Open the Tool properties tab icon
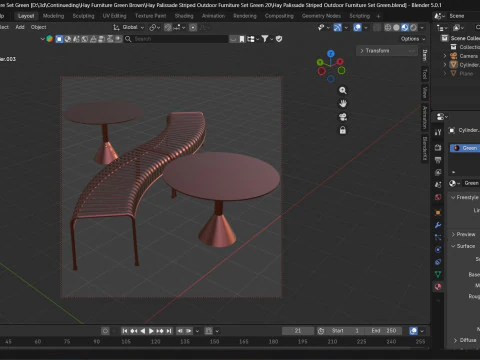 click(438, 132)
